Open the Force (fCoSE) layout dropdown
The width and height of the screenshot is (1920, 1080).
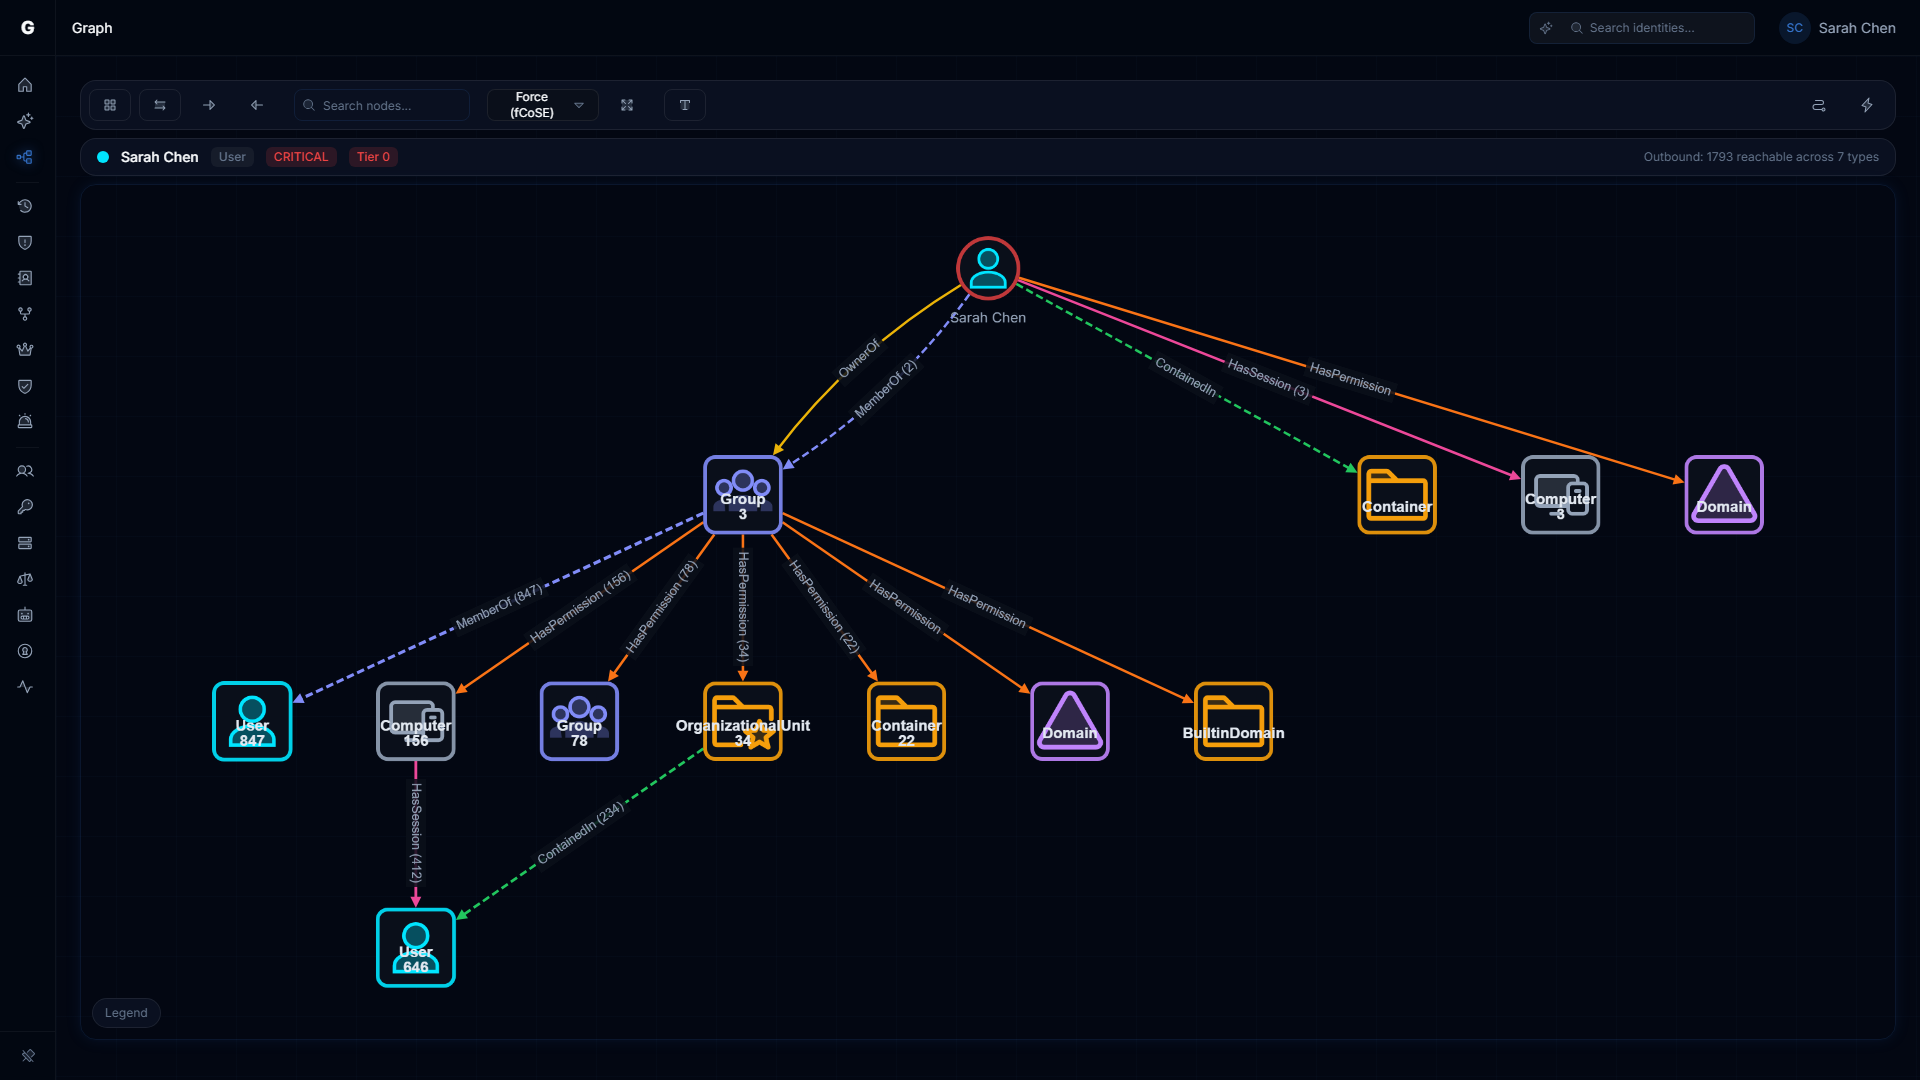(x=542, y=104)
